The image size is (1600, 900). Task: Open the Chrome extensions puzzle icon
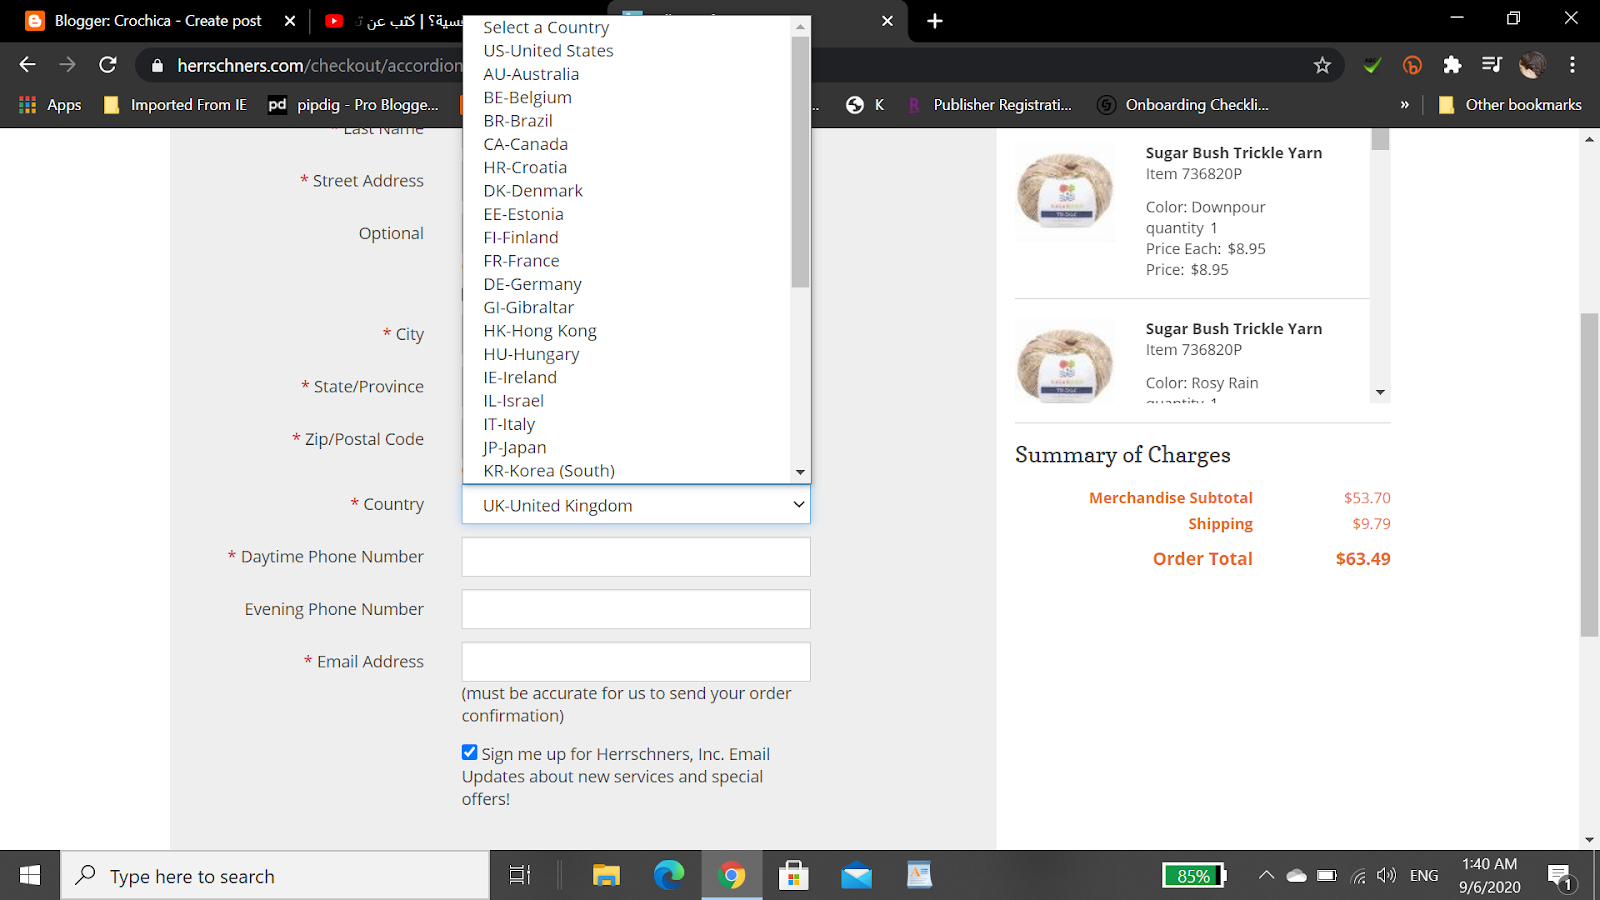click(1452, 65)
